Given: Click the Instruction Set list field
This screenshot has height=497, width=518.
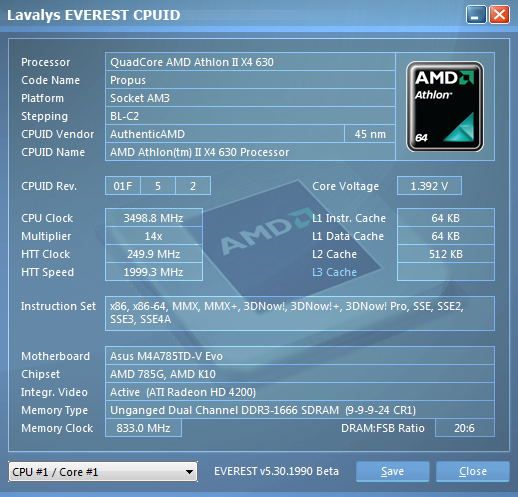Looking at the screenshot, I should (300, 313).
